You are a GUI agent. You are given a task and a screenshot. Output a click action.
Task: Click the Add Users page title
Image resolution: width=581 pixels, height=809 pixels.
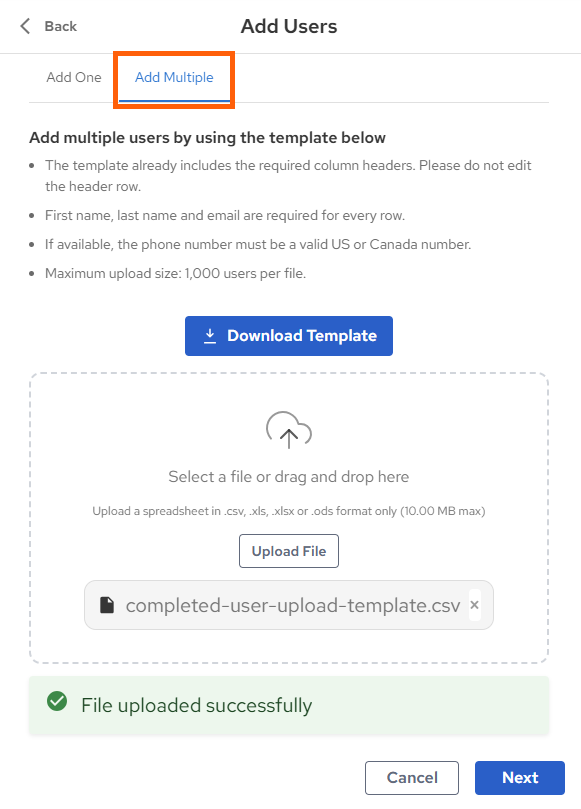coord(288,26)
